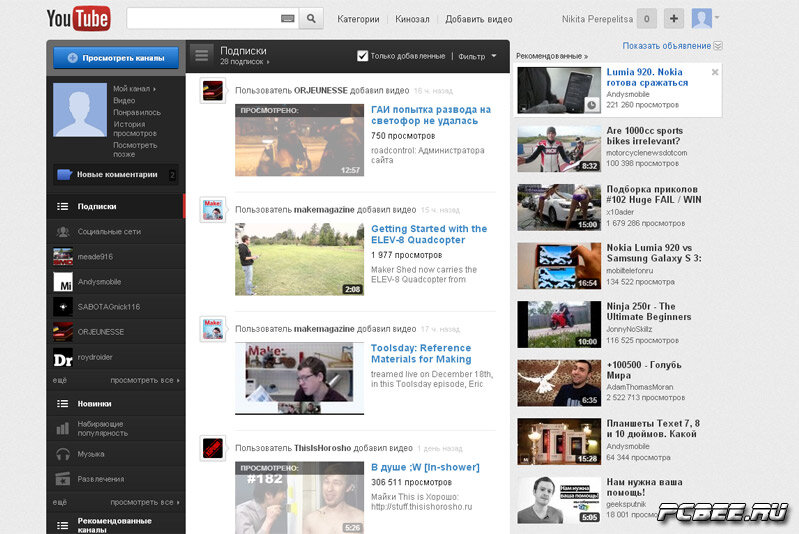This screenshot has width=799, height=534.
Task: Click the large profile avatar in the sidebar
Action: coord(80,110)
